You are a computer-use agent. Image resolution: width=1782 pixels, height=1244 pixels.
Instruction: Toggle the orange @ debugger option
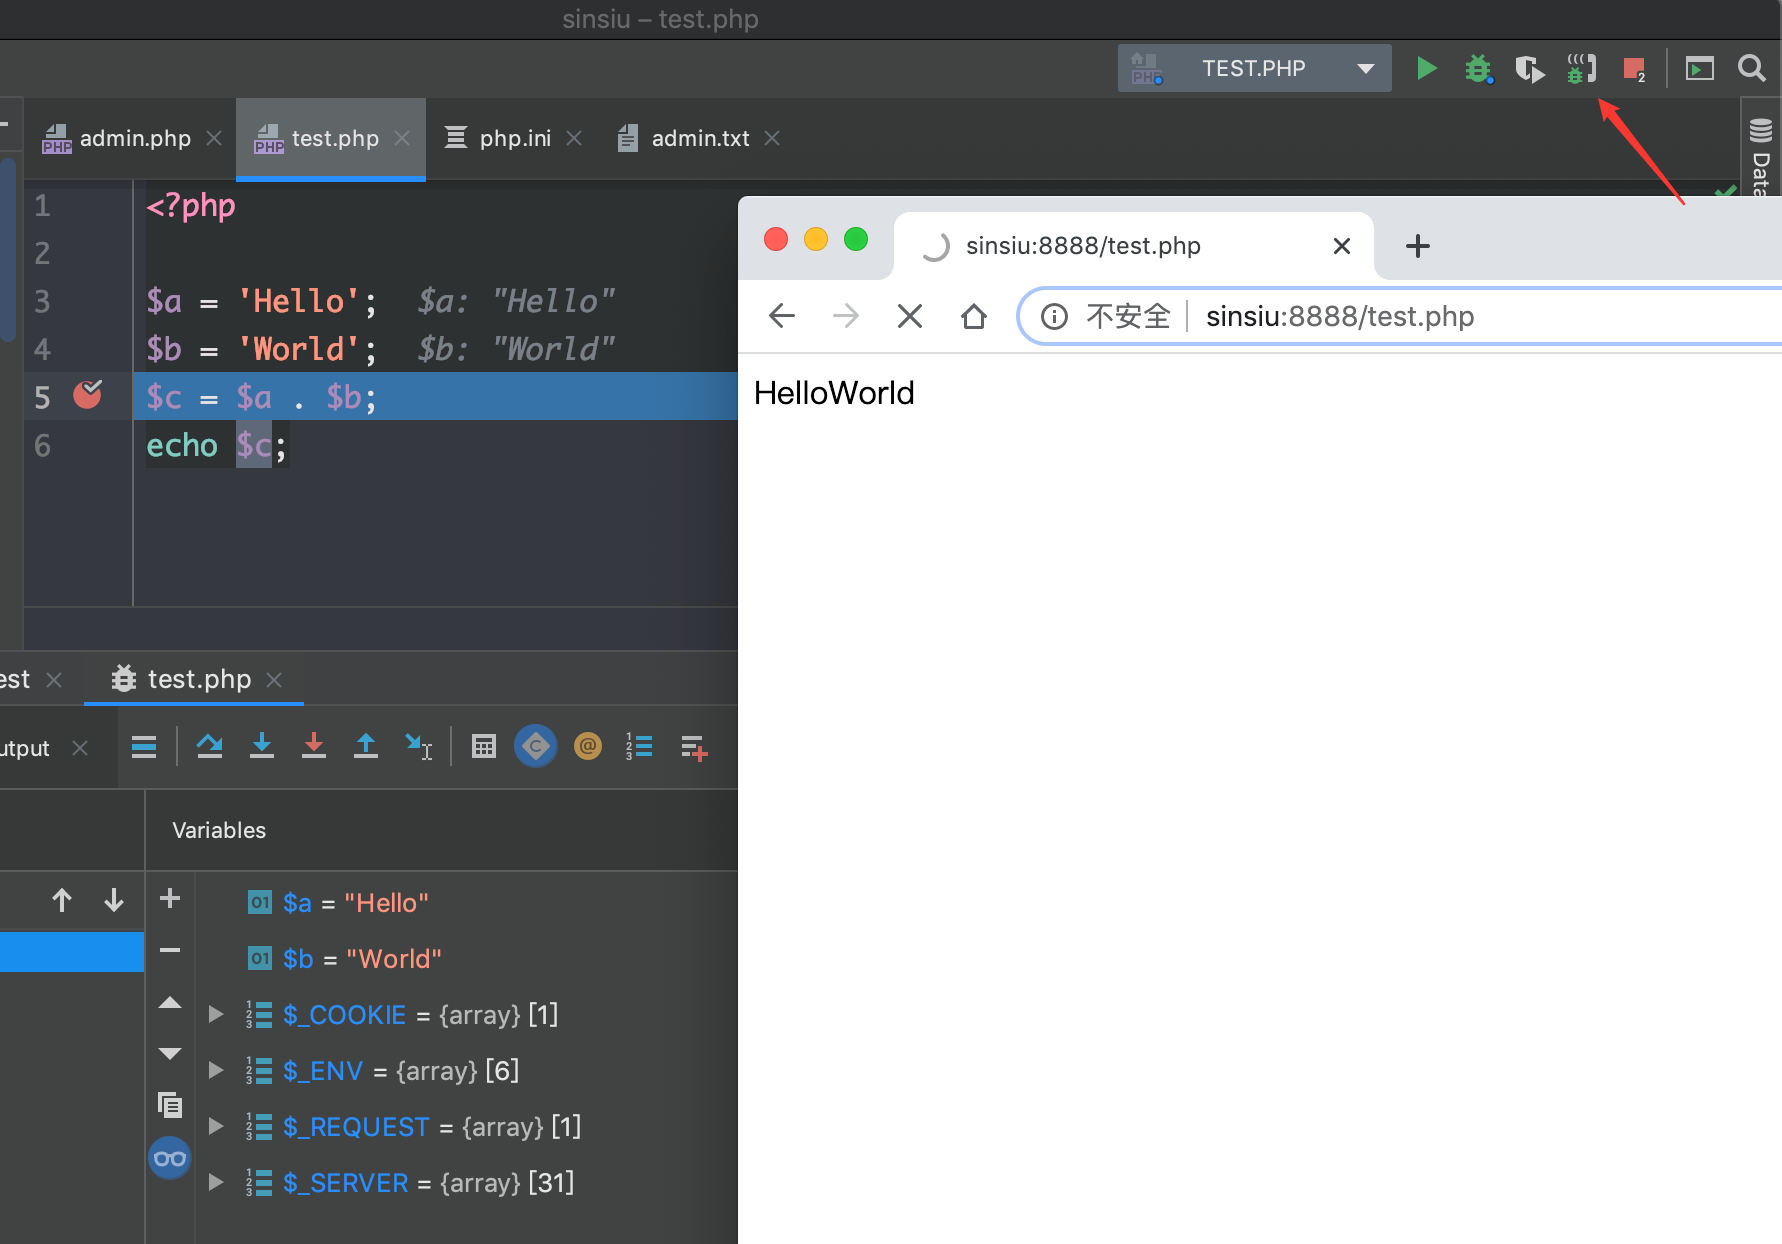click(588, 746)
